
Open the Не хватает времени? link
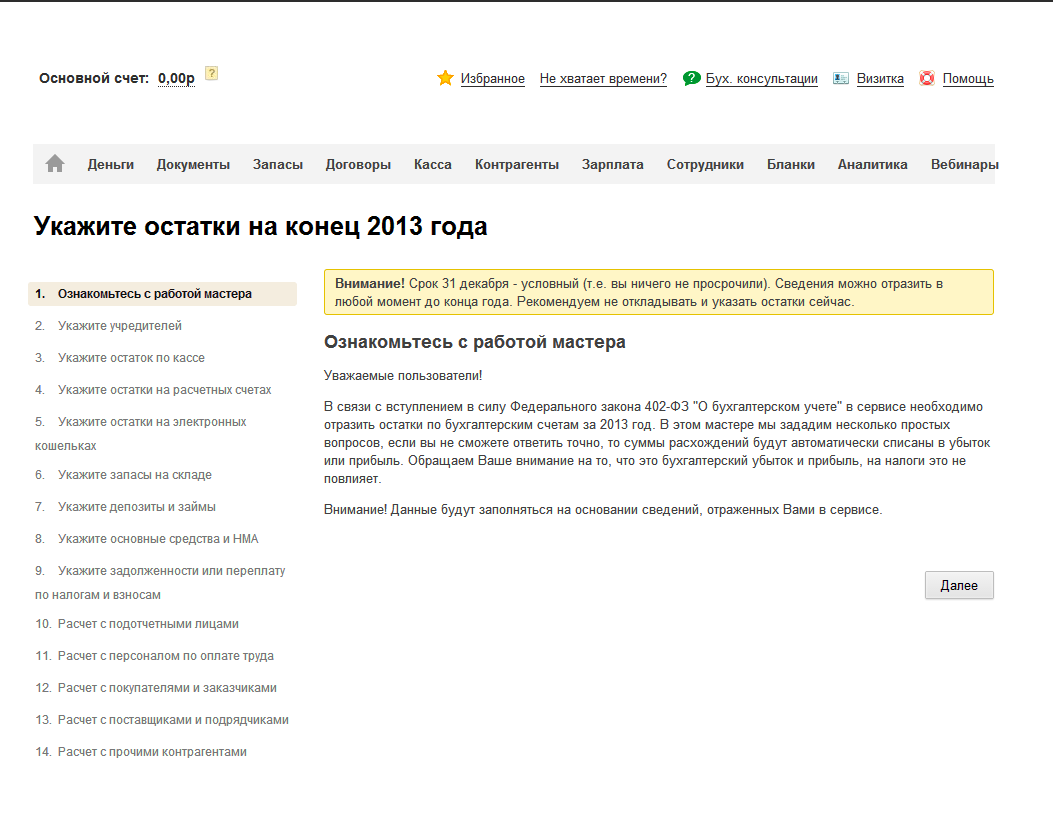click(x=603, y=79)
